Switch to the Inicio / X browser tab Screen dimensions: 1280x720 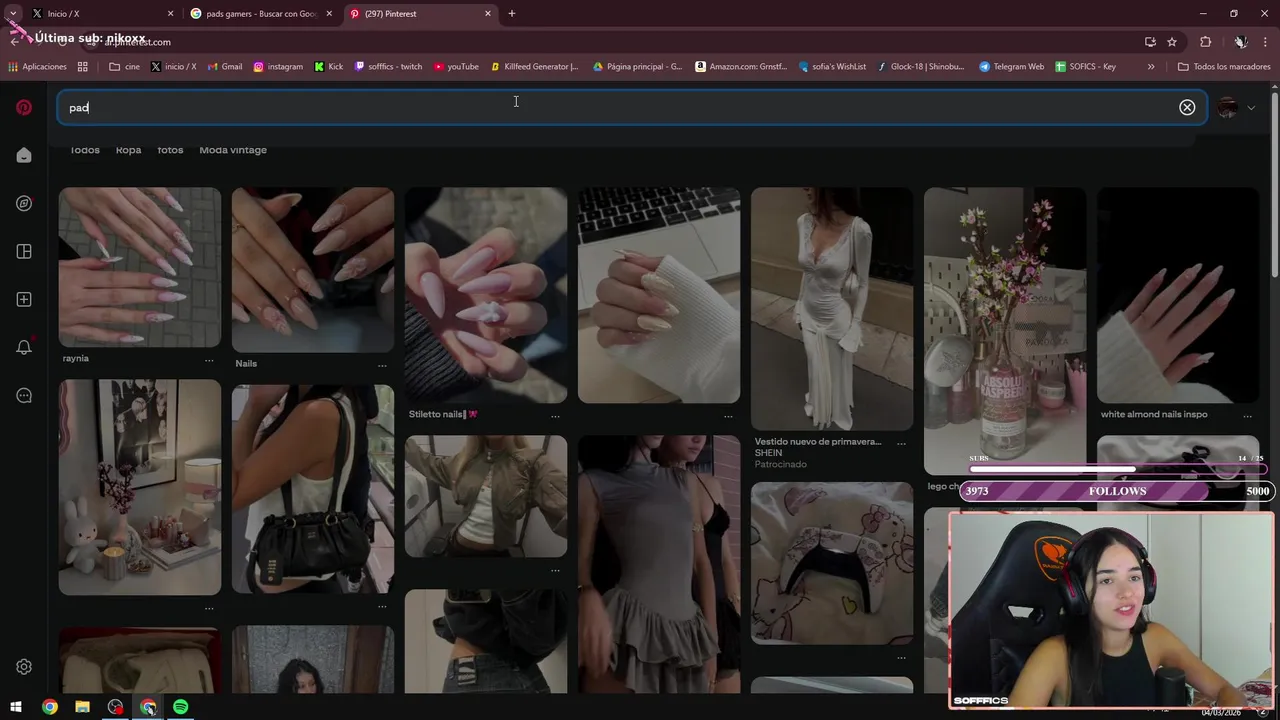point(100,14)
